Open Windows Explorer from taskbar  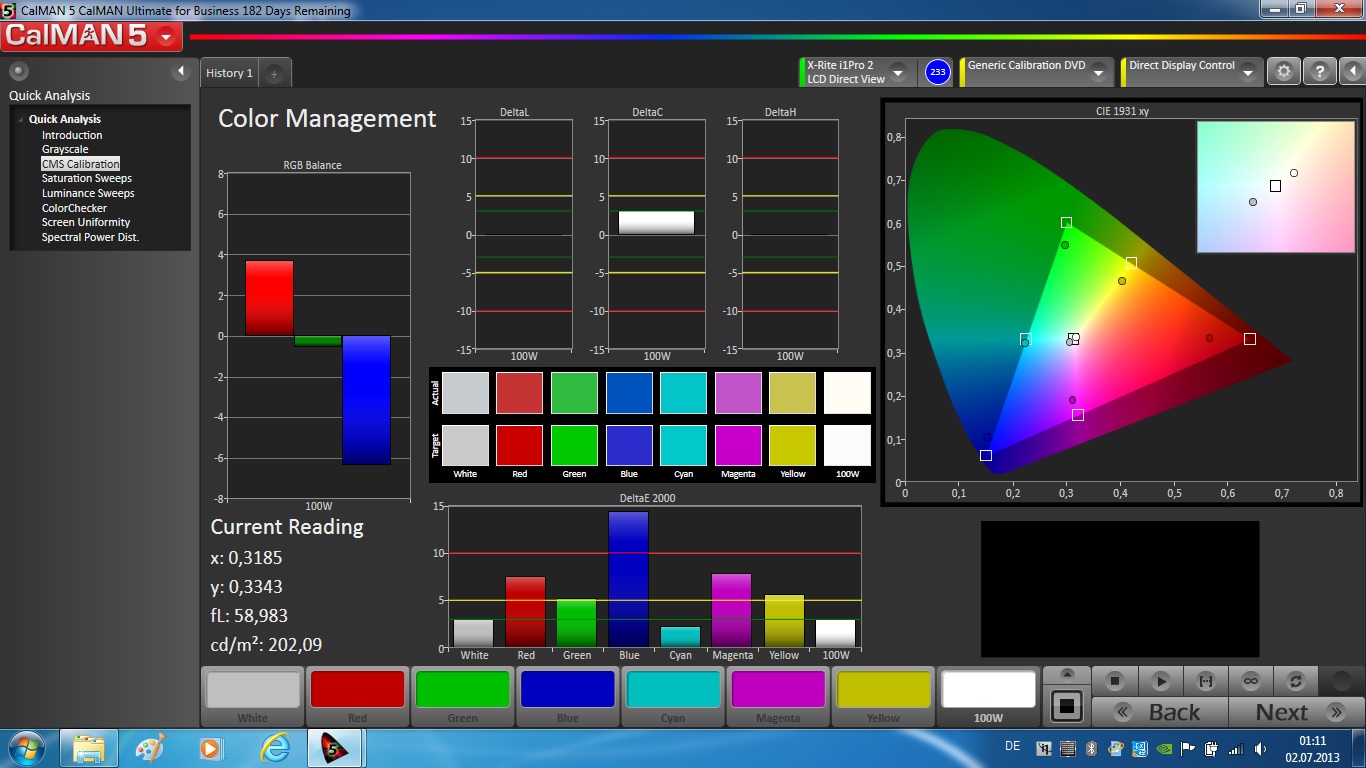[x=89, y=748]
